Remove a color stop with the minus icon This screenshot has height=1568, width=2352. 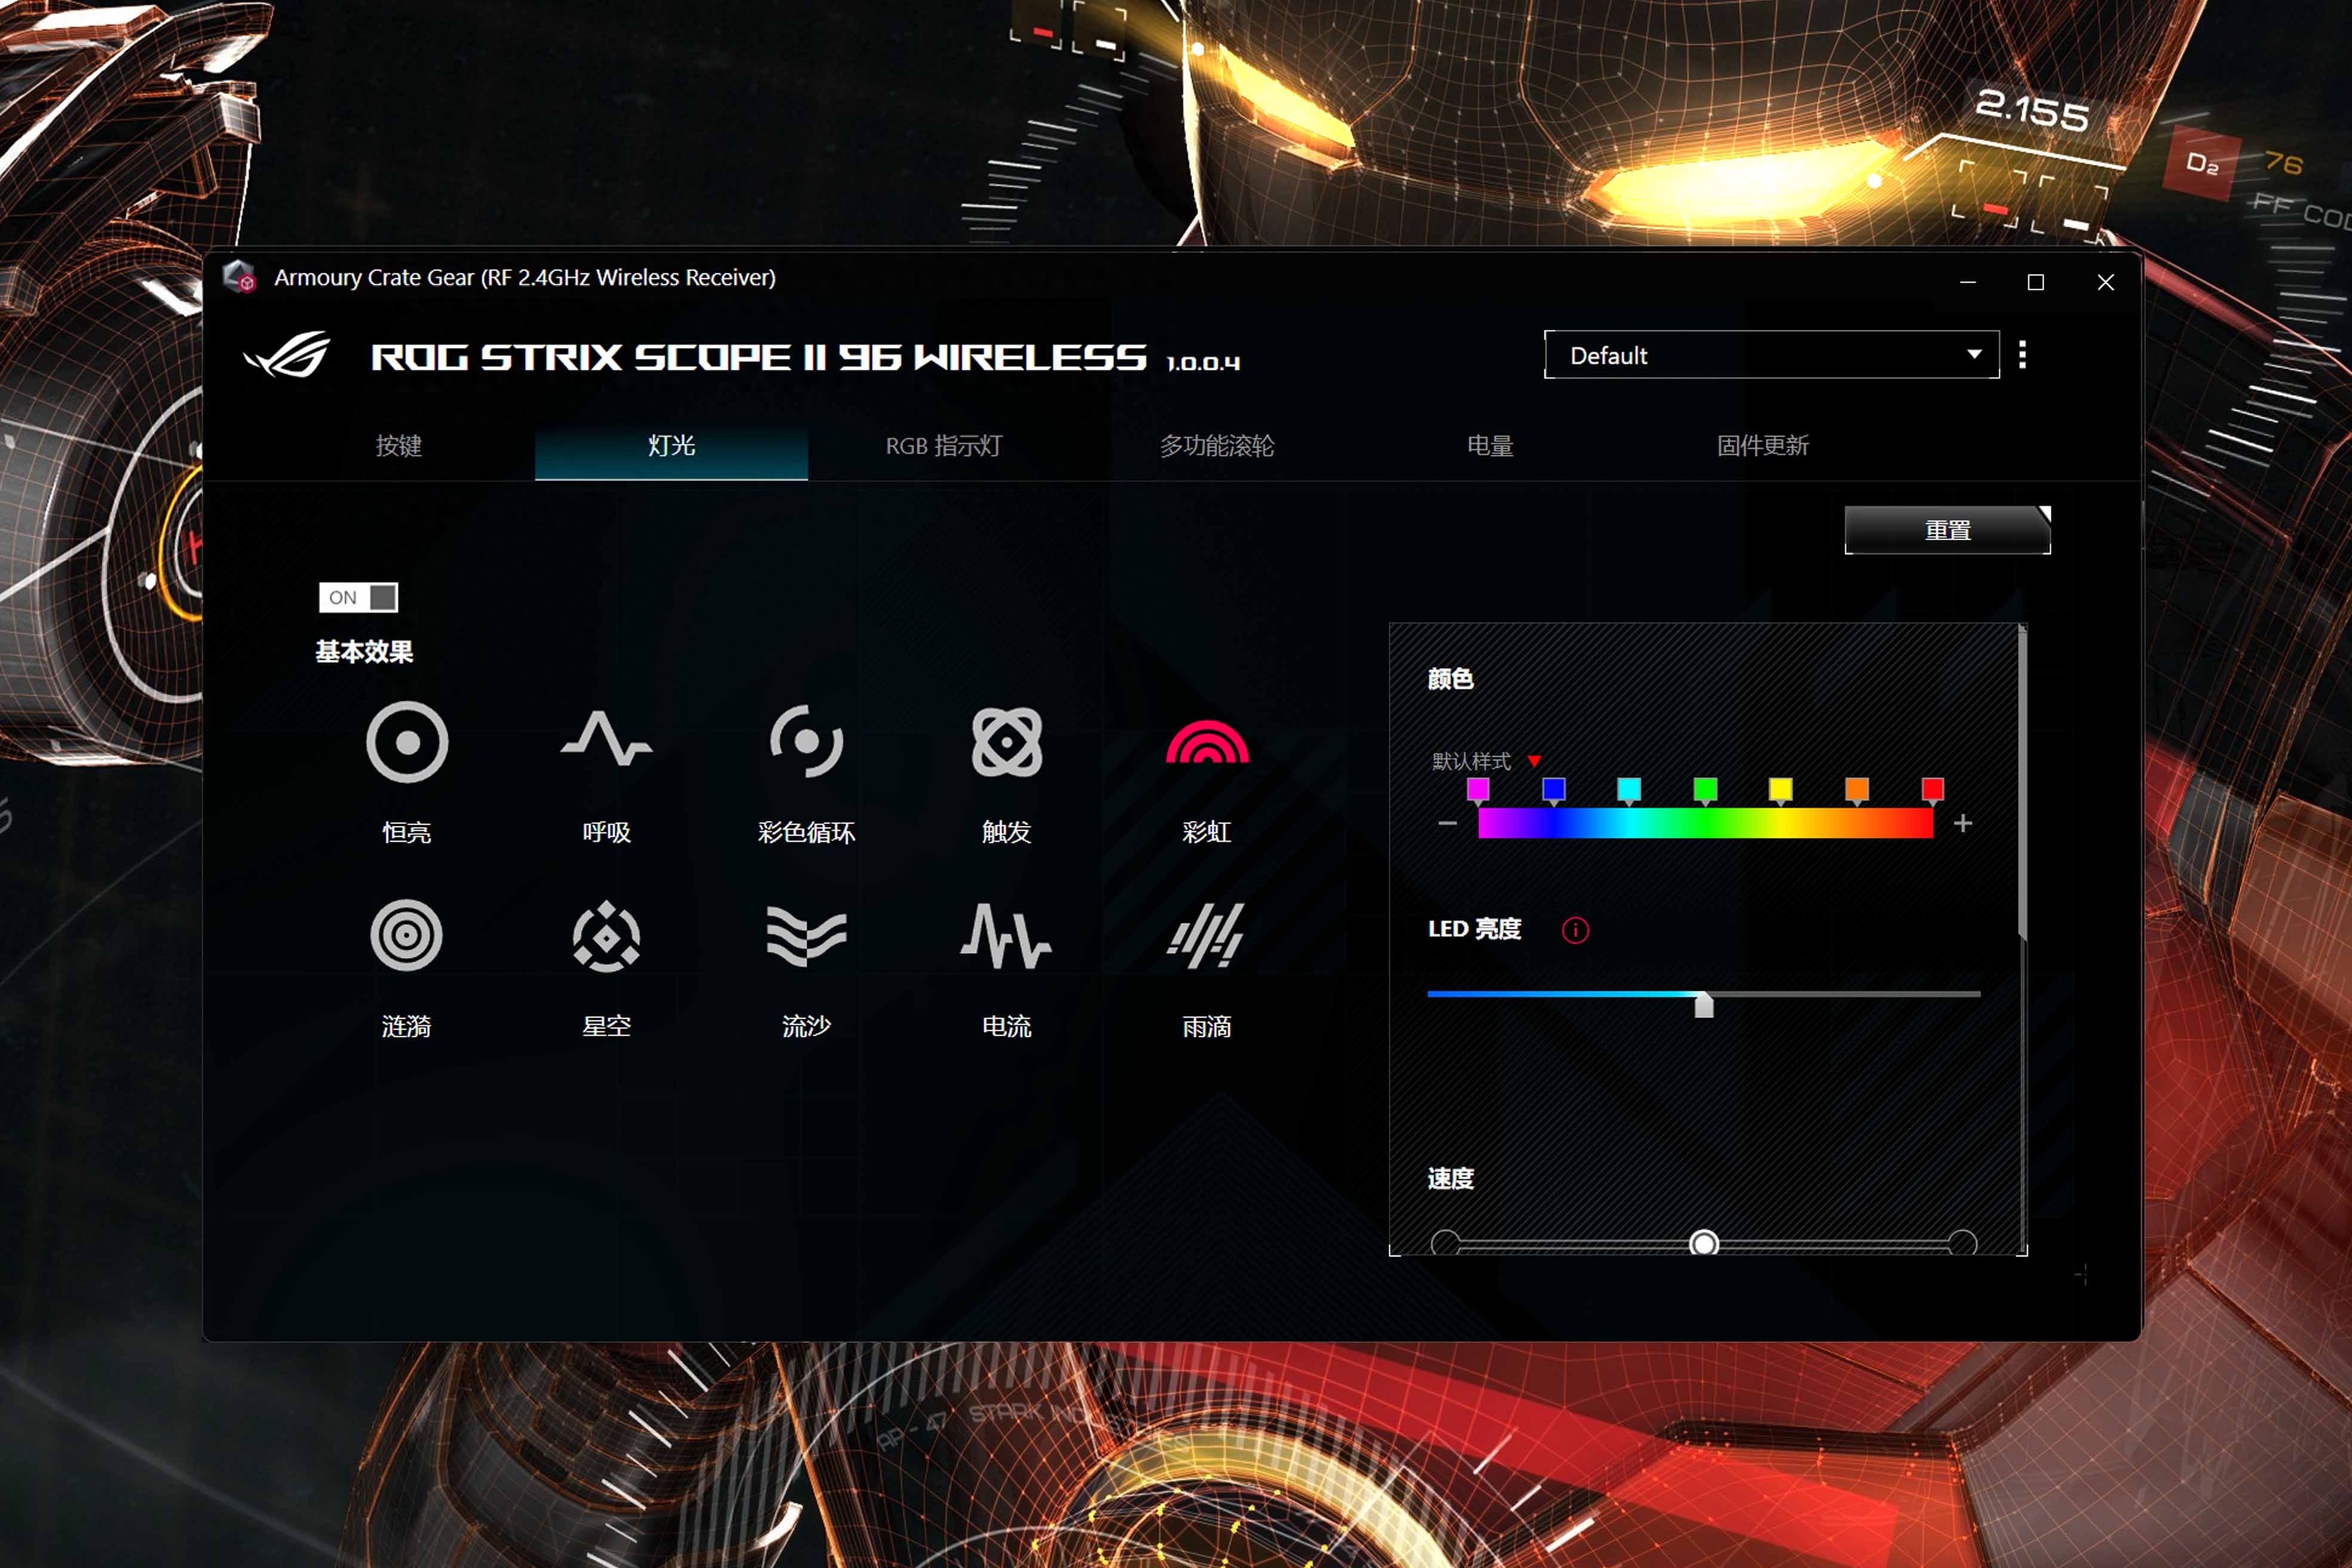coord(1447,823)
